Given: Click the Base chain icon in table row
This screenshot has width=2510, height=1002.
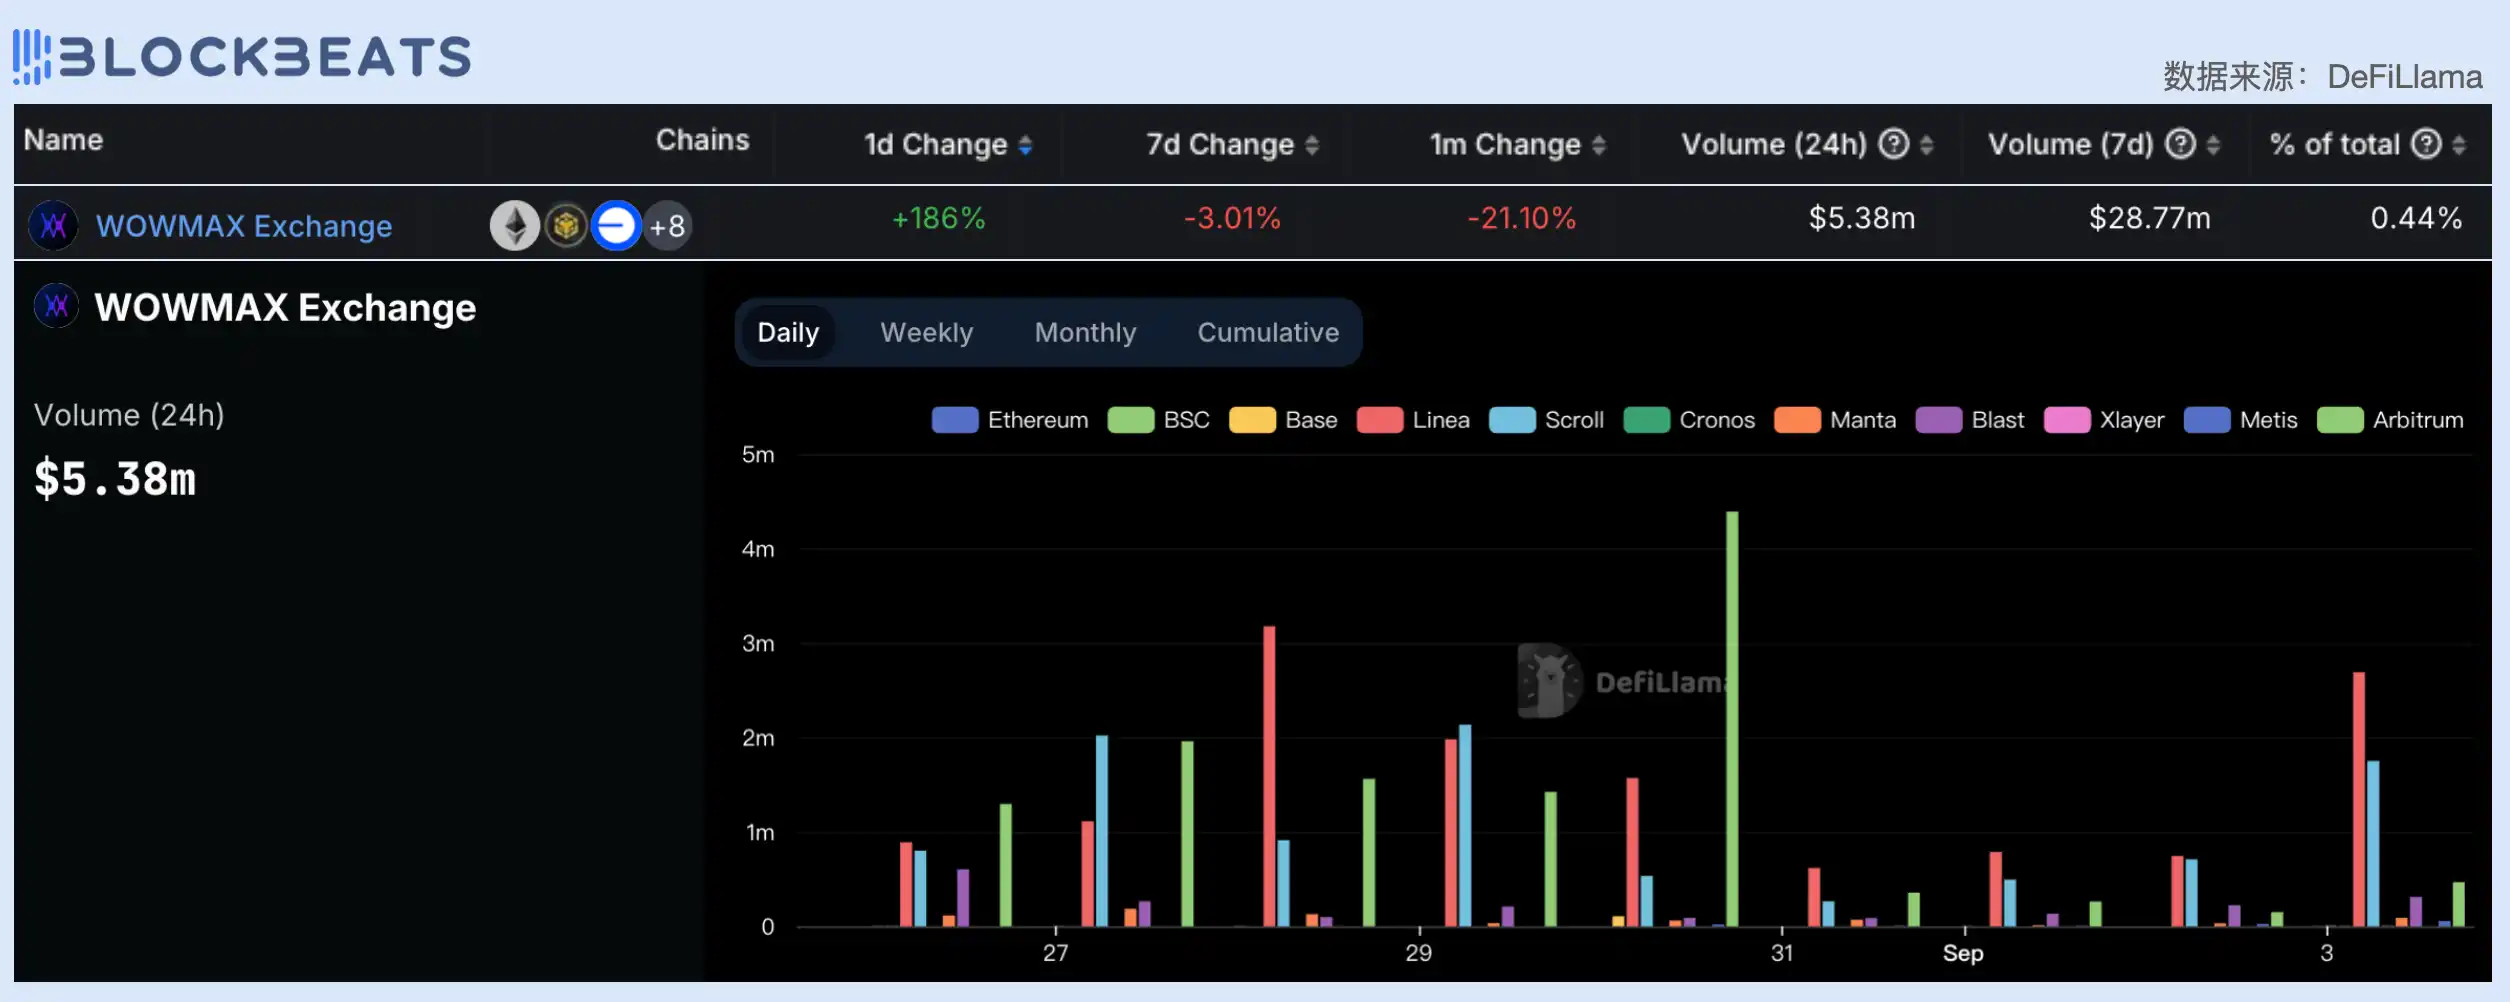Looking at the screenshot, I should [616, 226].
